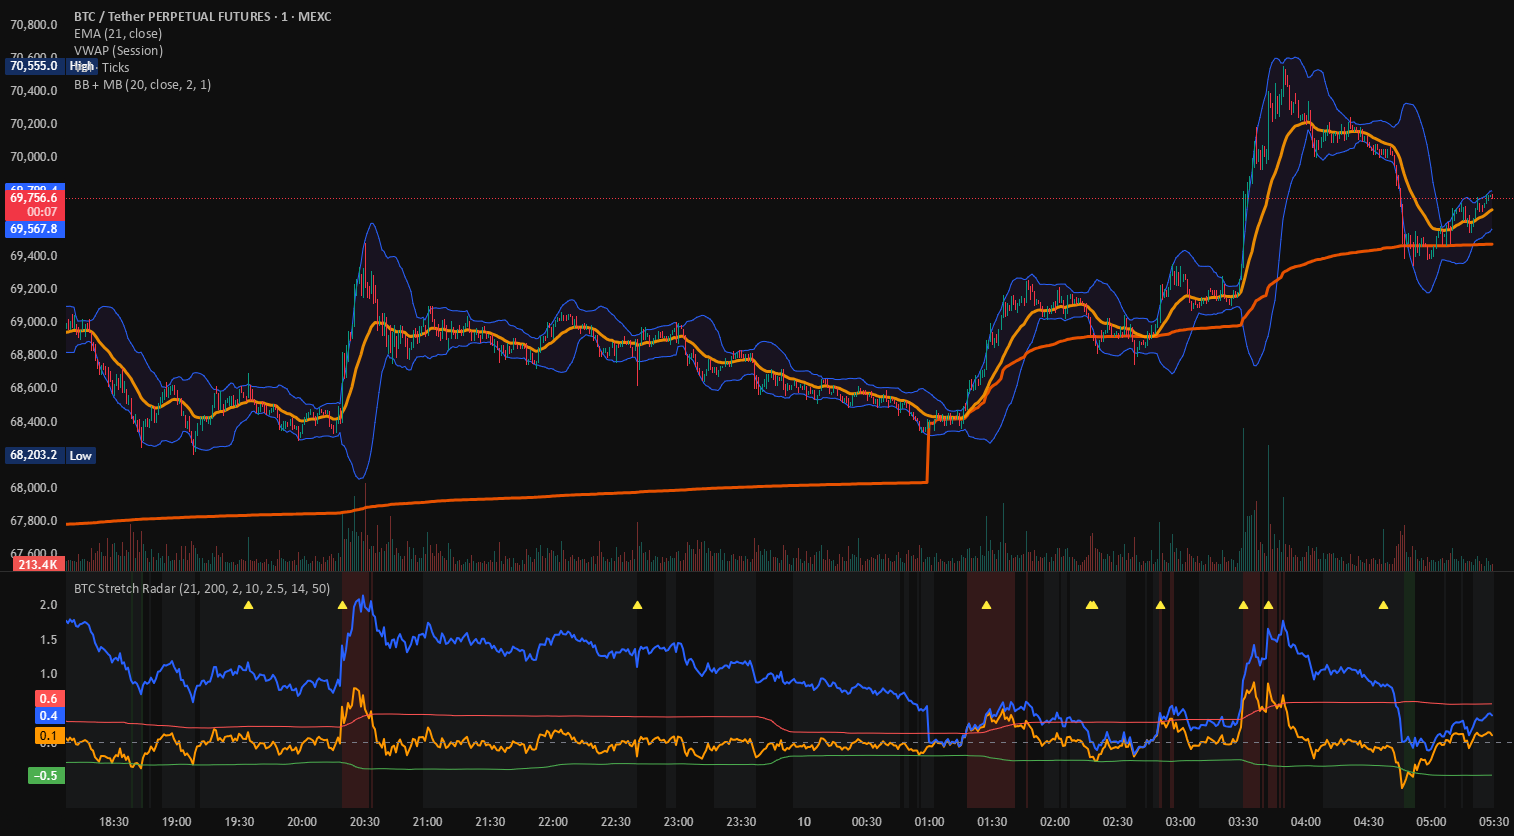1514x836 pixels.
Task: Click the 67,800.0 price axis label
Action: pos(34,521)
